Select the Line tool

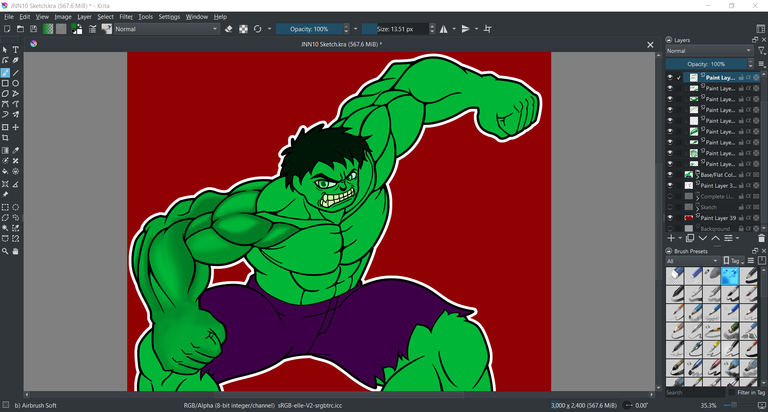(16, 73)
